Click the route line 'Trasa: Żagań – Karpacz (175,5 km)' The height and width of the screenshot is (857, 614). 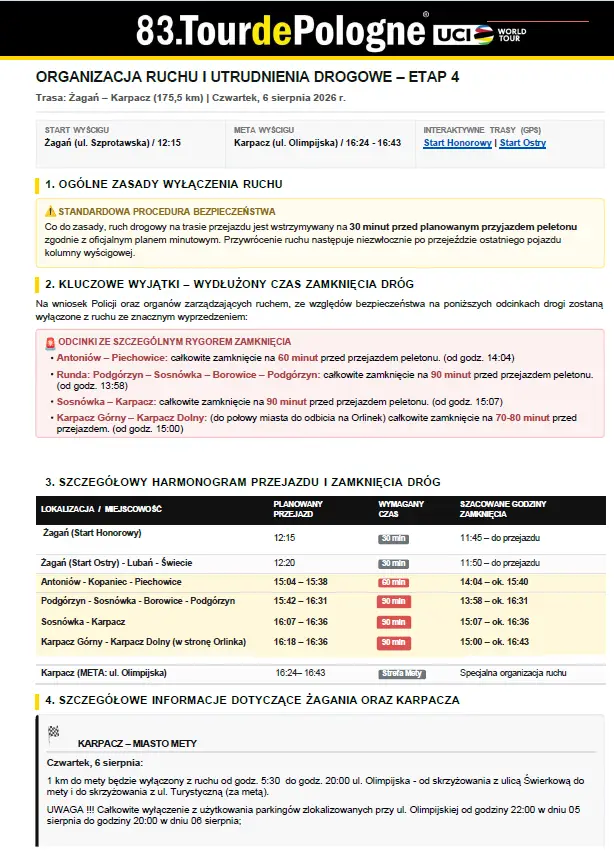tap(120, 98)
